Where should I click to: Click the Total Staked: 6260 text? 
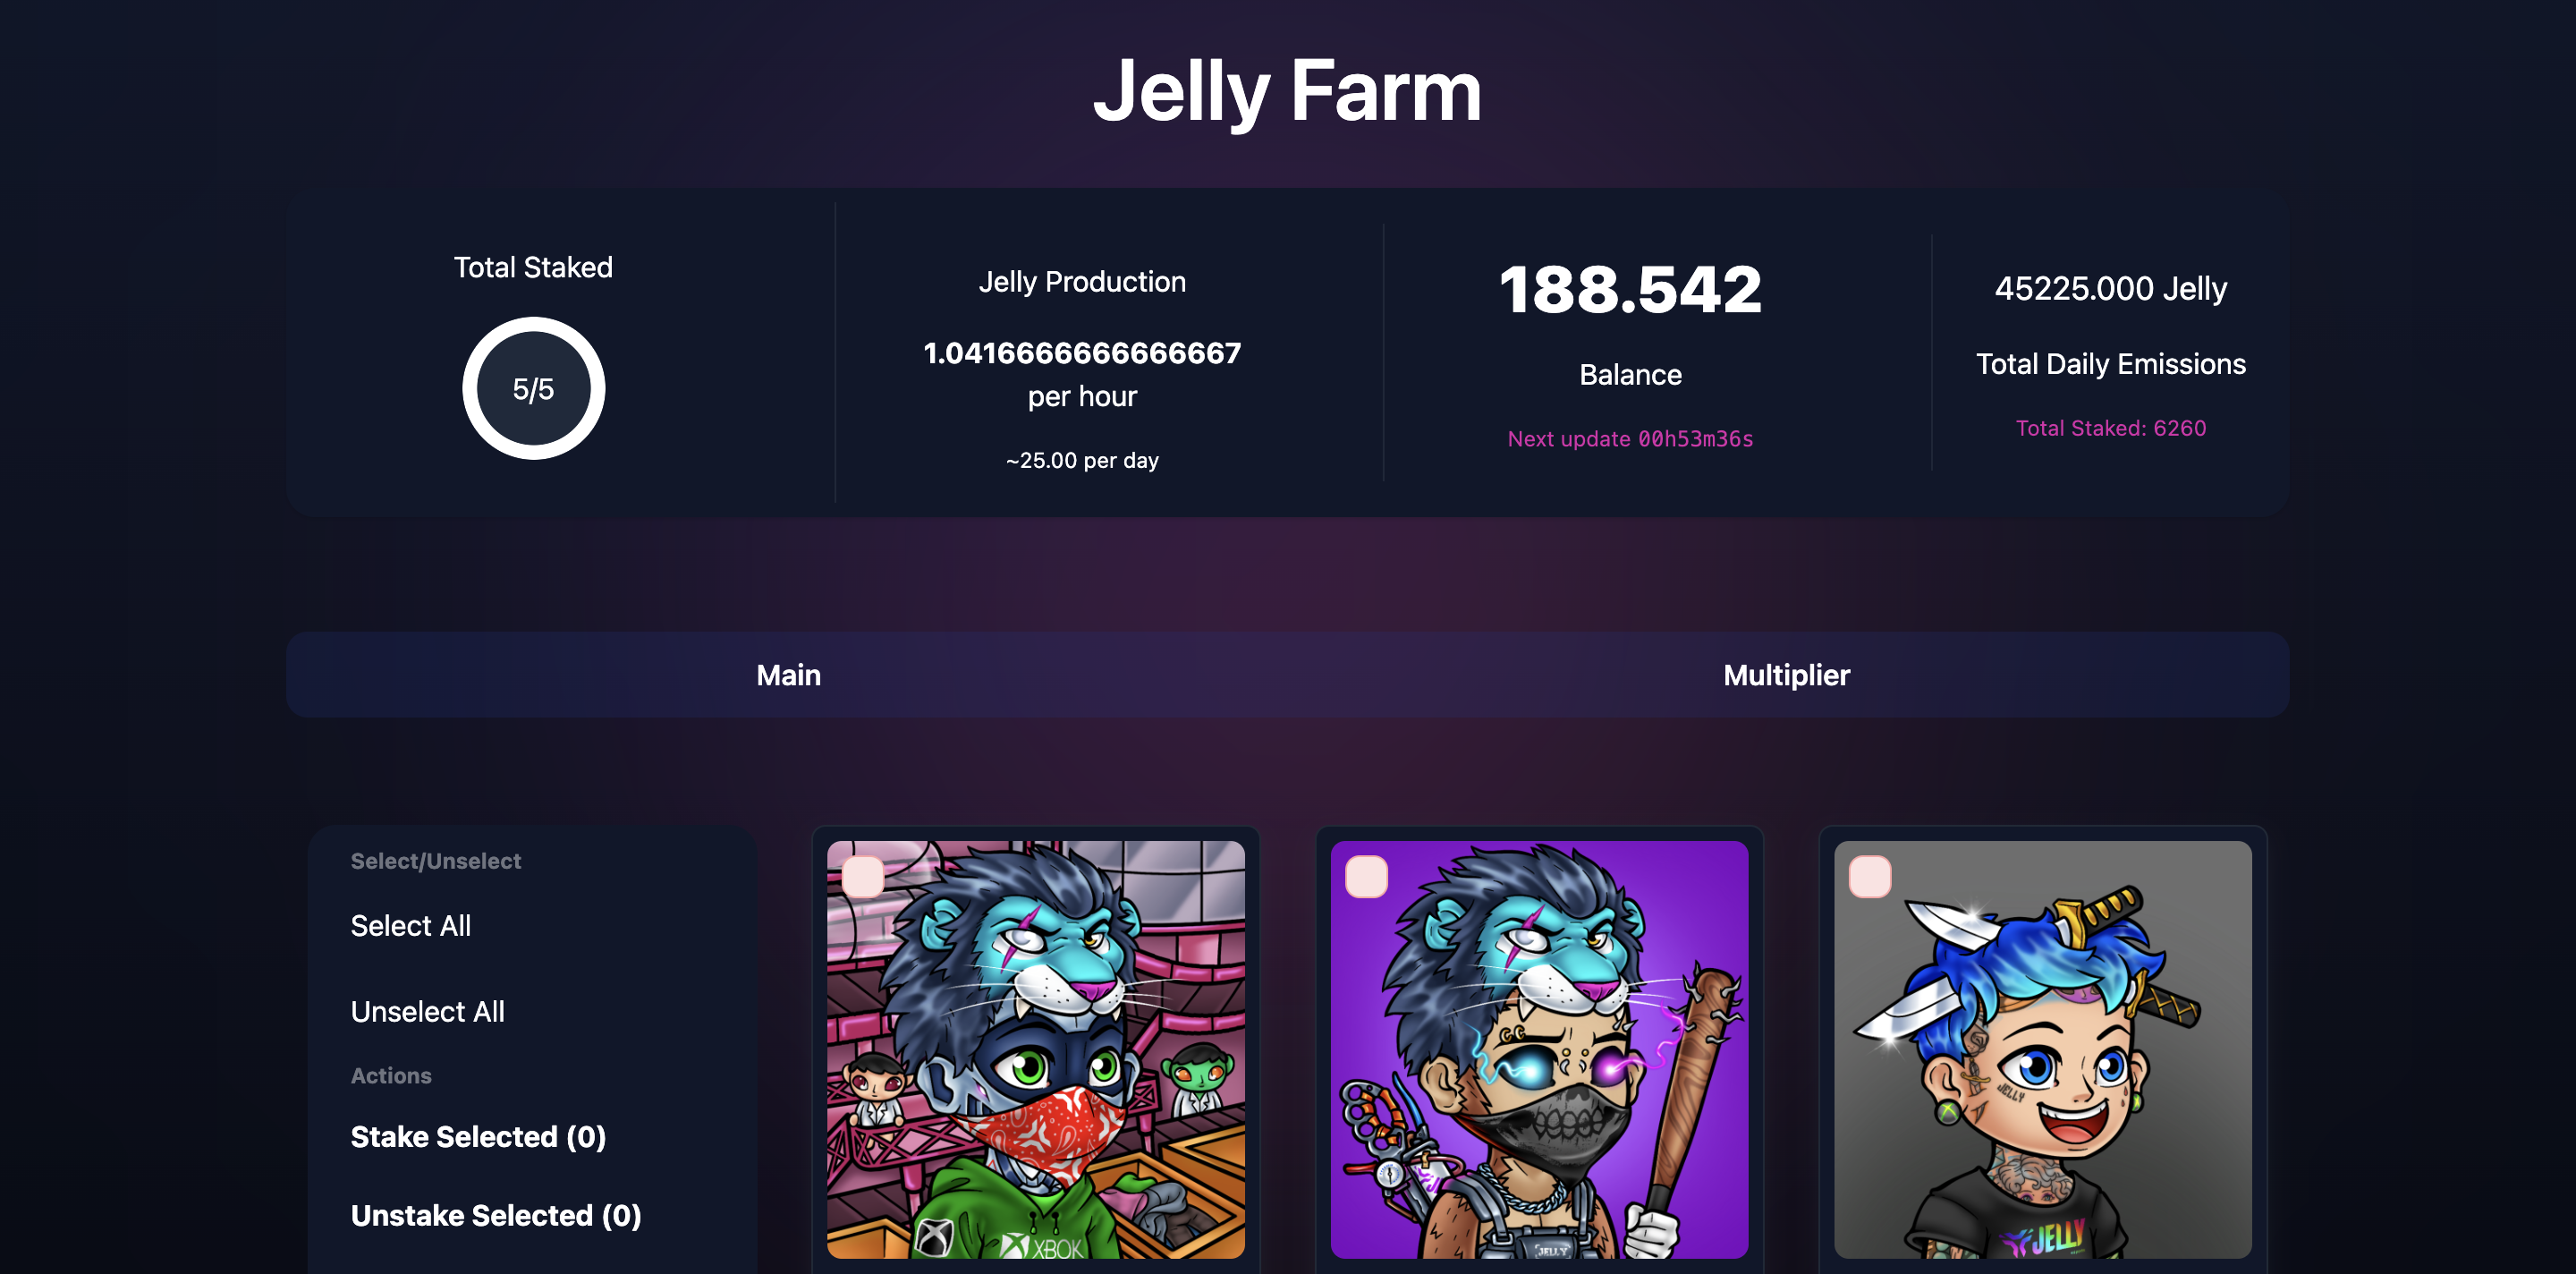(x=2110, y=428)
